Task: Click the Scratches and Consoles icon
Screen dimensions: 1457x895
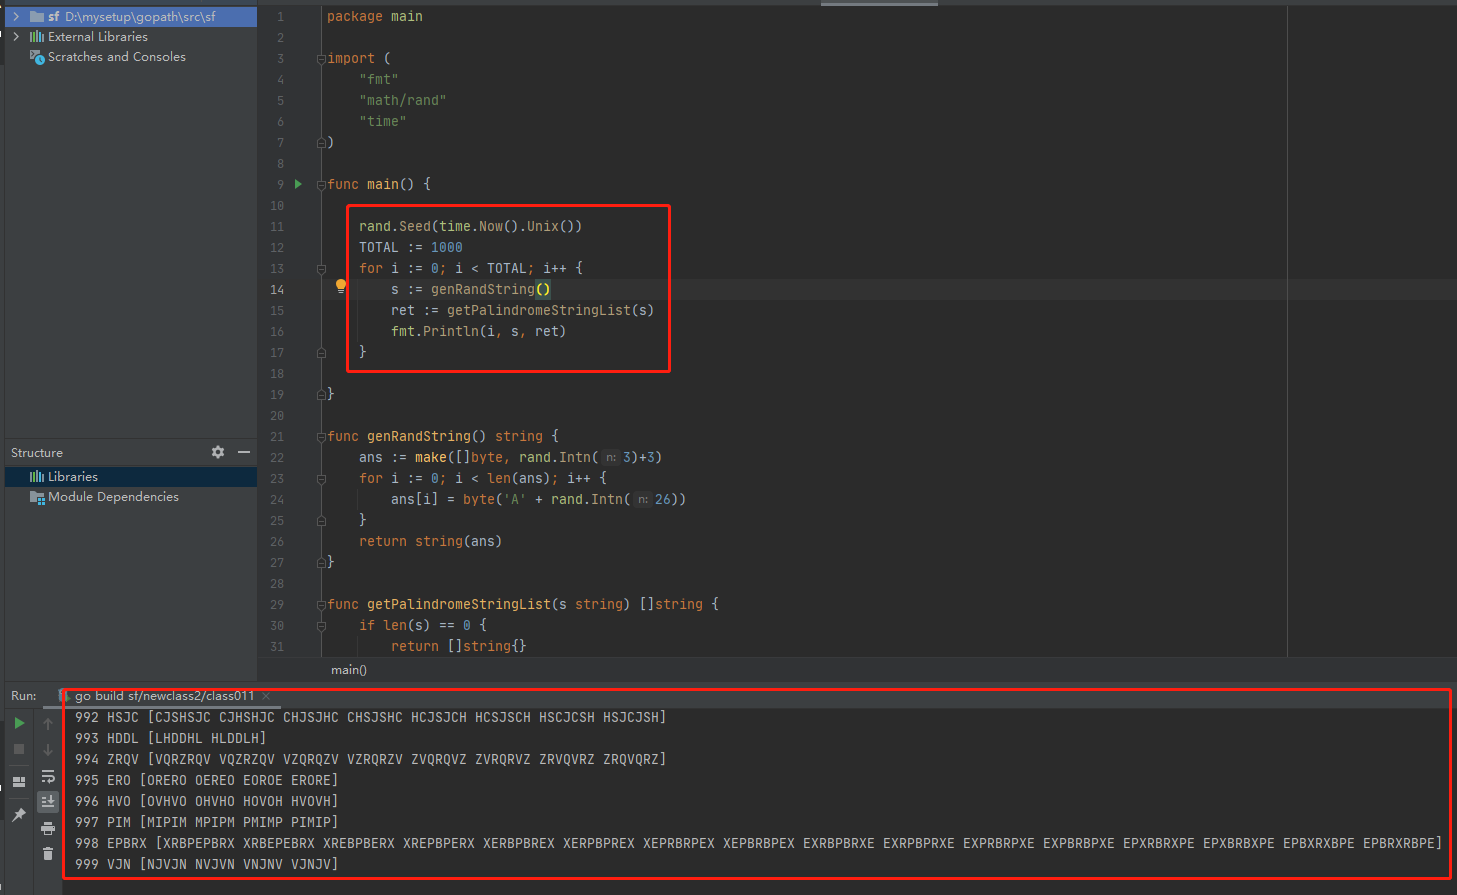Action: [37, 57]
